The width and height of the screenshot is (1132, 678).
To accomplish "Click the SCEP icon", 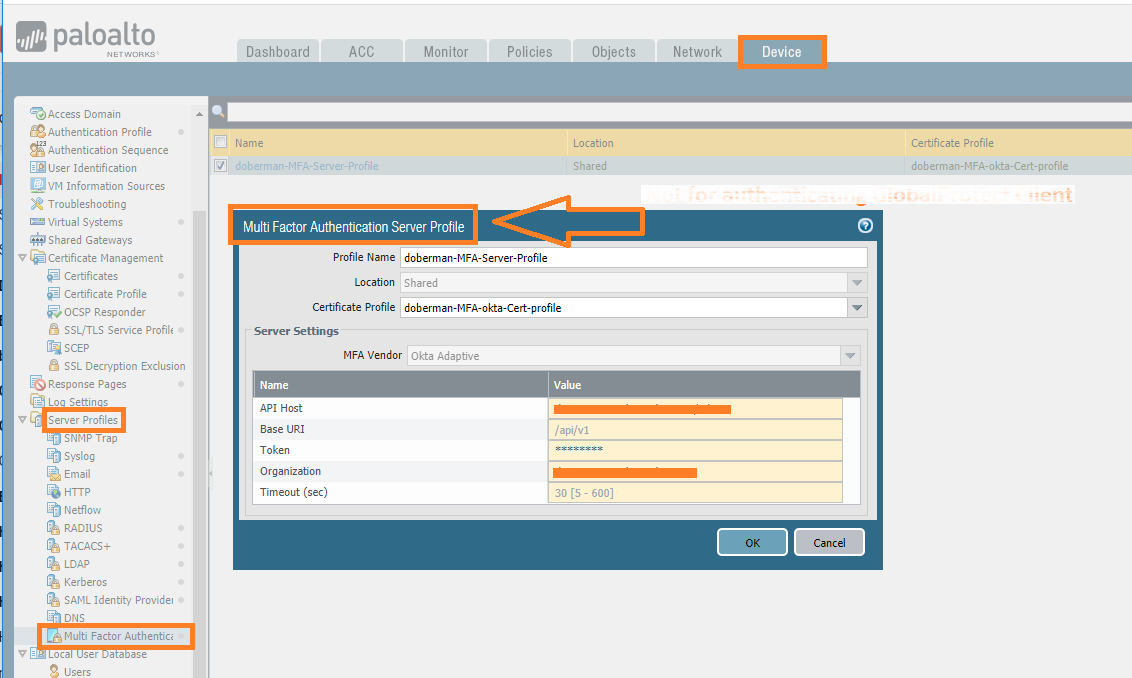I will click(x=53, y=347).
